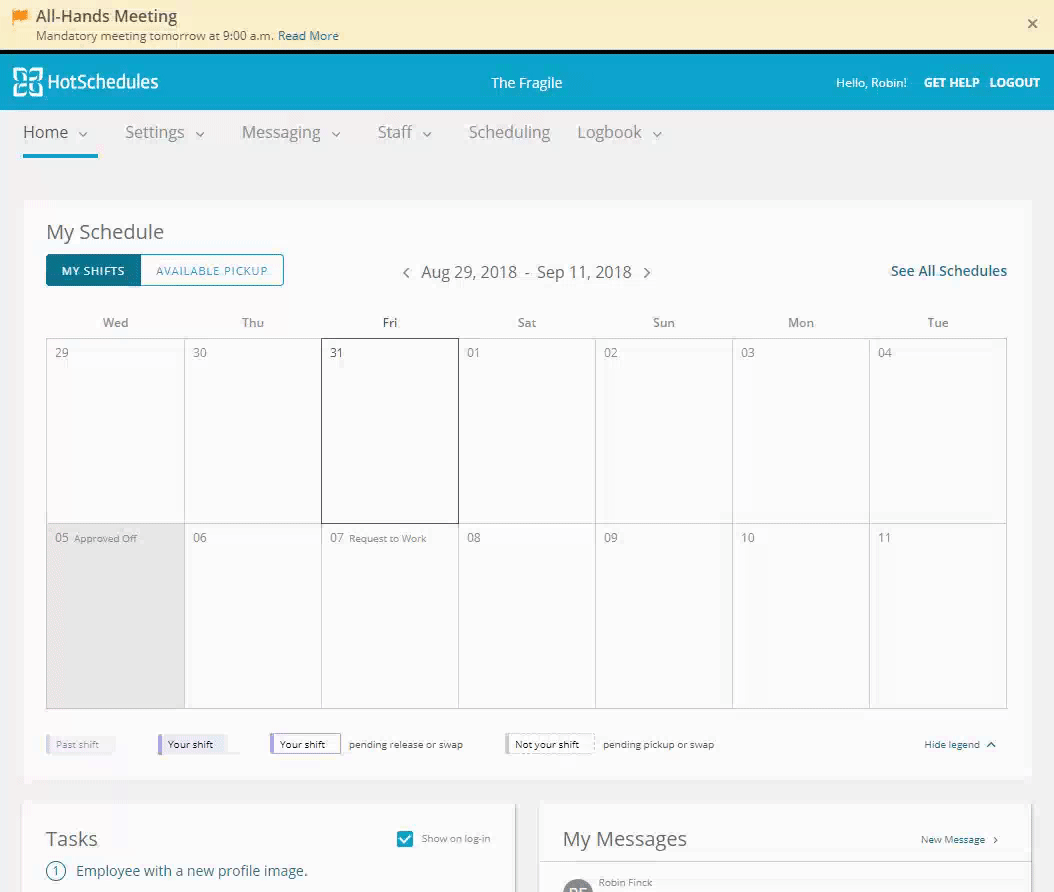Click the New Message arrow icon
The height and width of the screenshot is (892, 1054).
[995, 840]
